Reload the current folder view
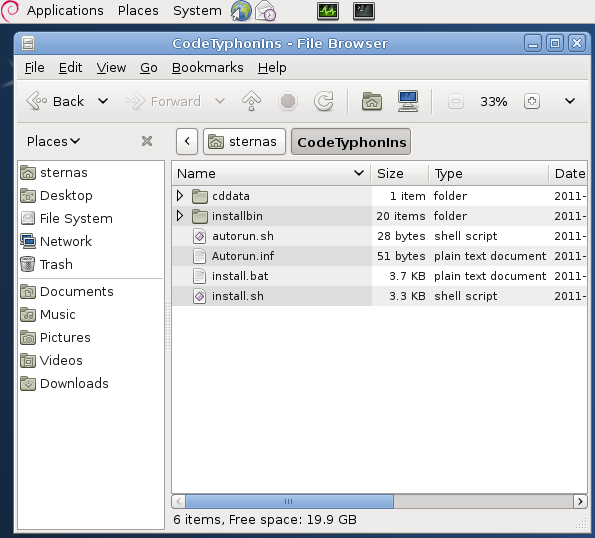This screenshot has width=595, height=538. click(324, 101)
